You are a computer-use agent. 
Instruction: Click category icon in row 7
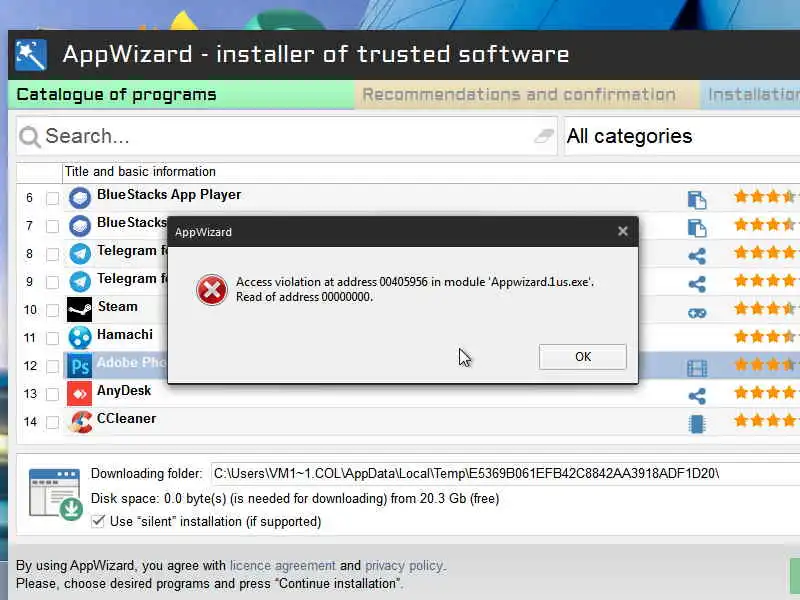[x=697, y=228]
